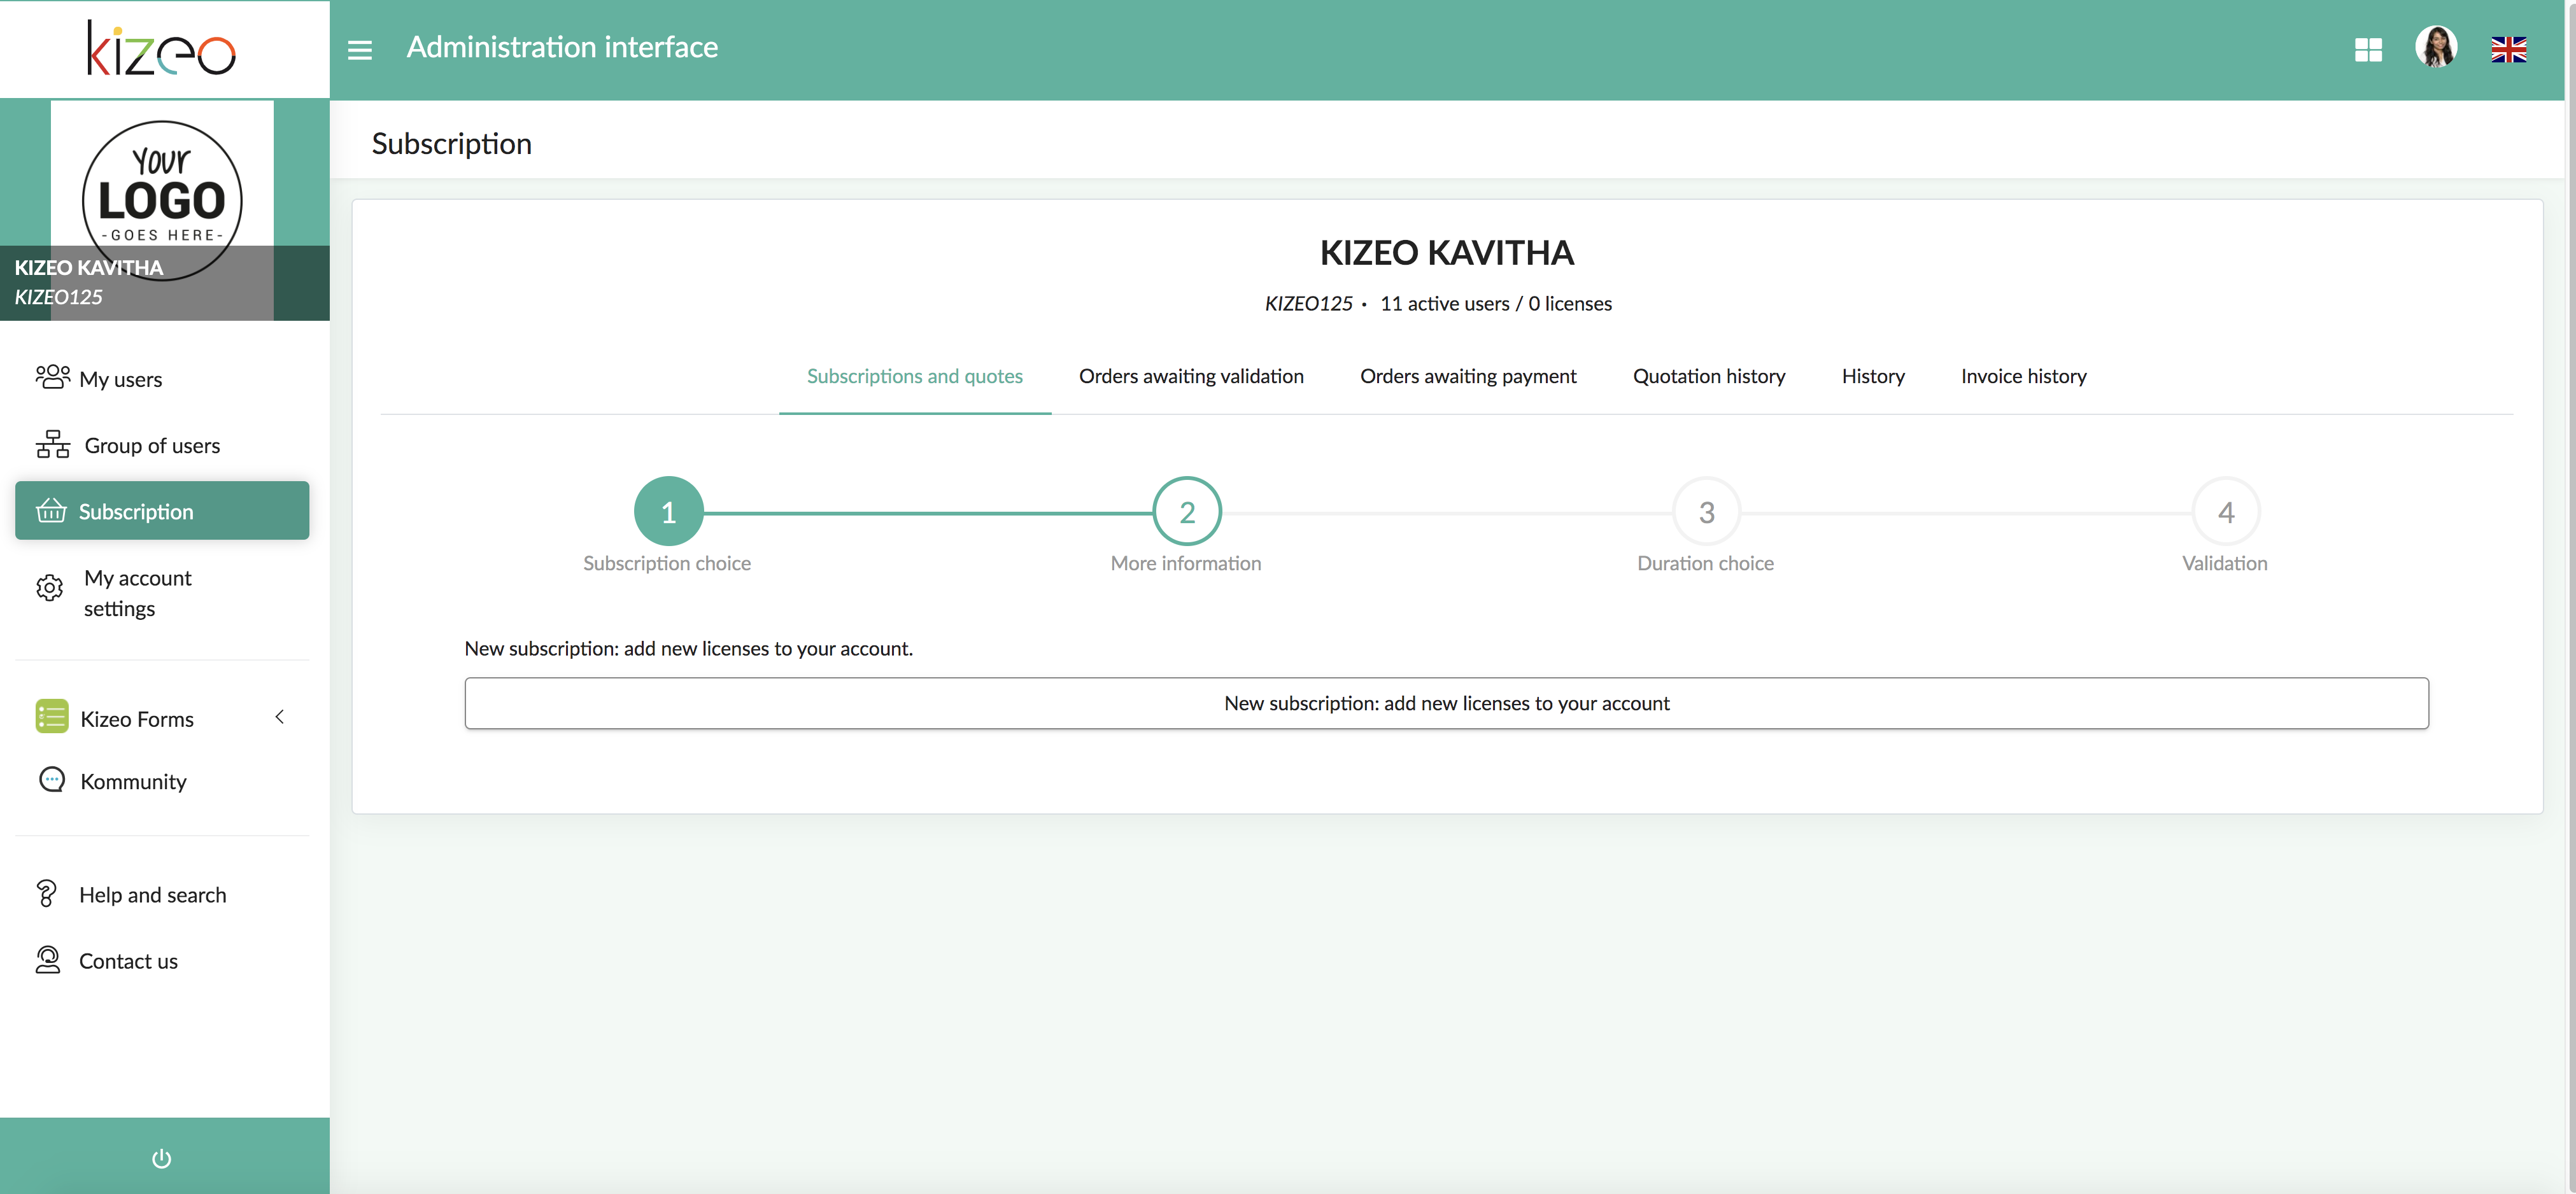Image resolution: width=2576 pixels, height=1194 pixels.
Task: Select step 1 Subscription choice circle
Action: click(668, 511)
